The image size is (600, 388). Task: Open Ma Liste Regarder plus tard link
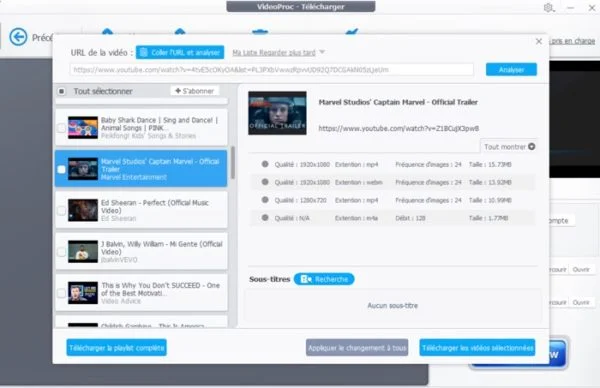[x=274, y=52]
